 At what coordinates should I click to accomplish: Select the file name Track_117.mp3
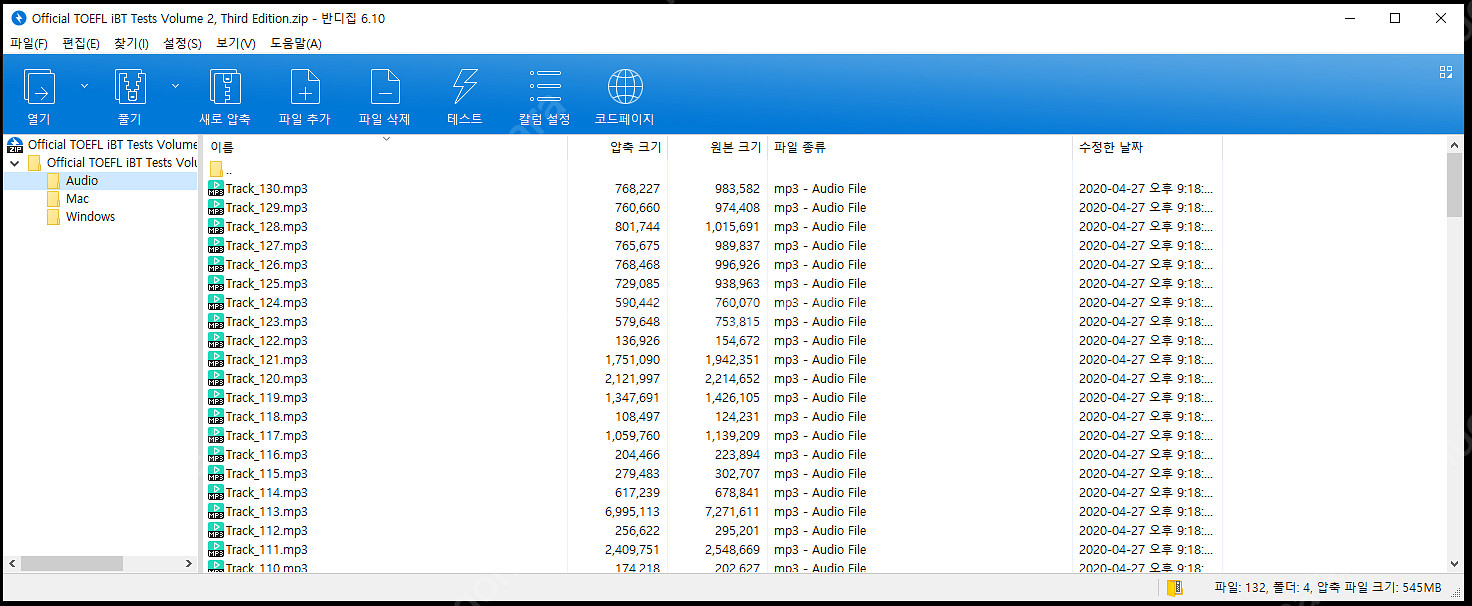pos(267,436)
